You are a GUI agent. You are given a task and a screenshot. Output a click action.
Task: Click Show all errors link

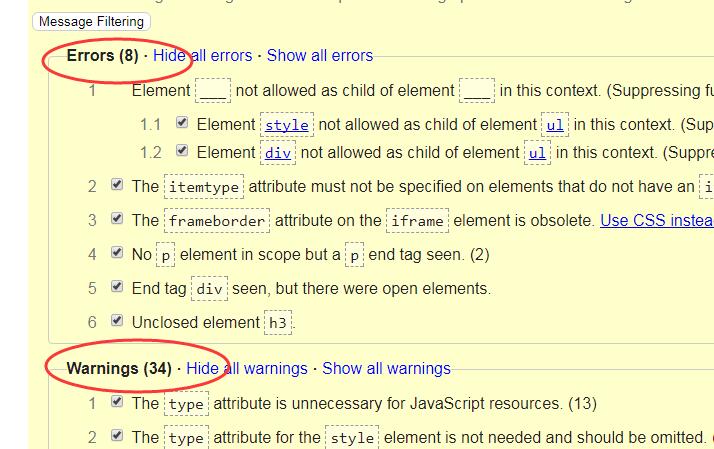(320, 55)
